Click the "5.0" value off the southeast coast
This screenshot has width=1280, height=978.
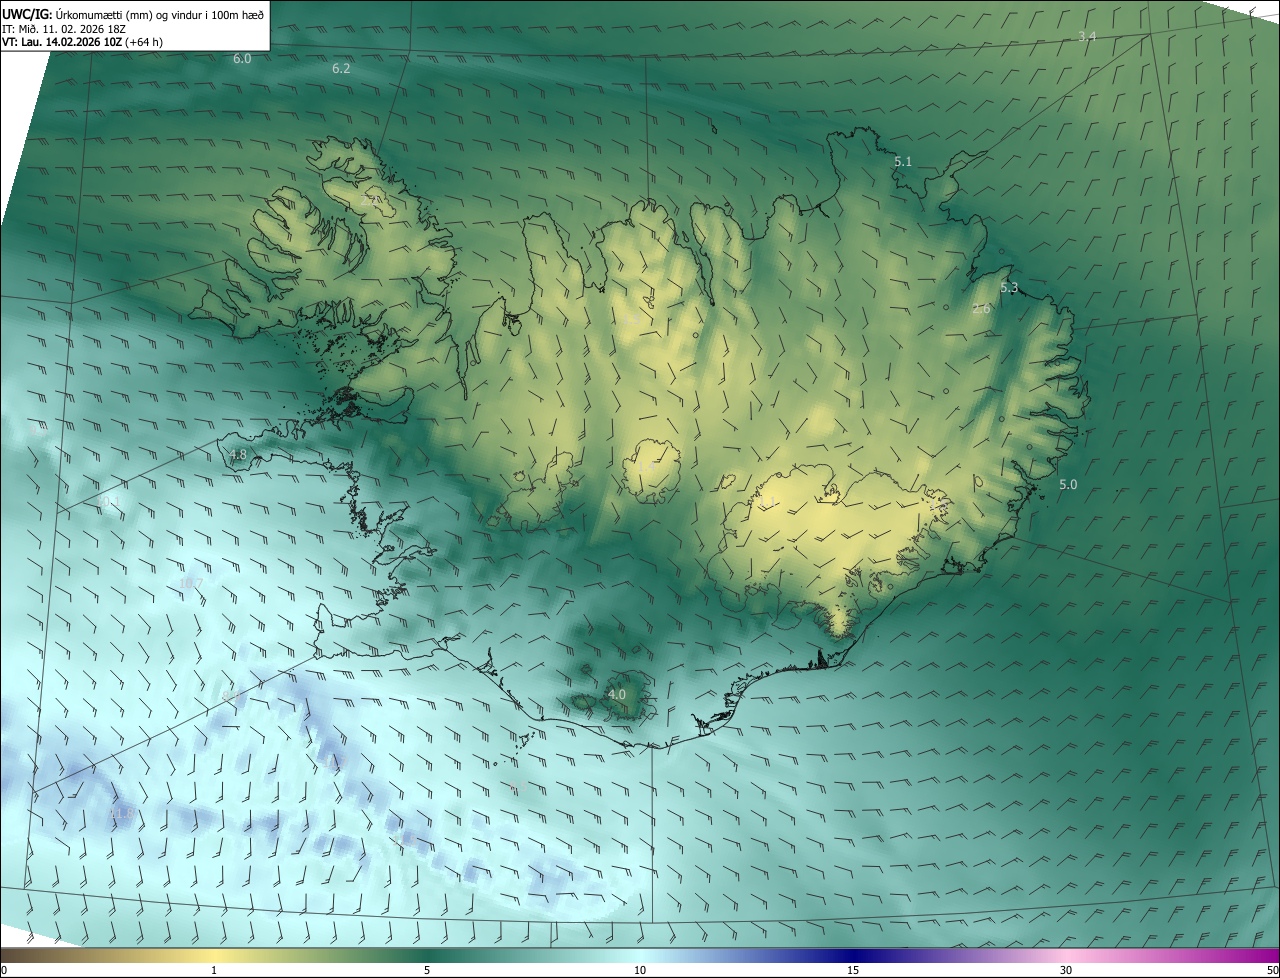(1068, 485)
